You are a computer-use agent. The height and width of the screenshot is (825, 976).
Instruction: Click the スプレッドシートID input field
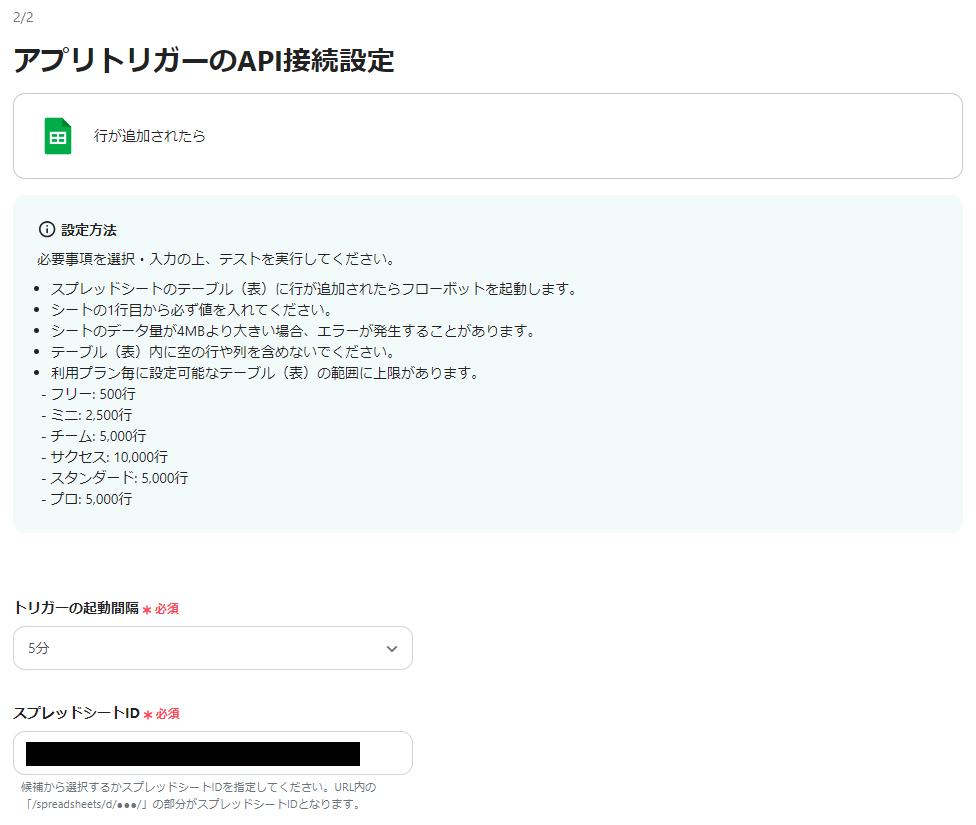point(212,753)
